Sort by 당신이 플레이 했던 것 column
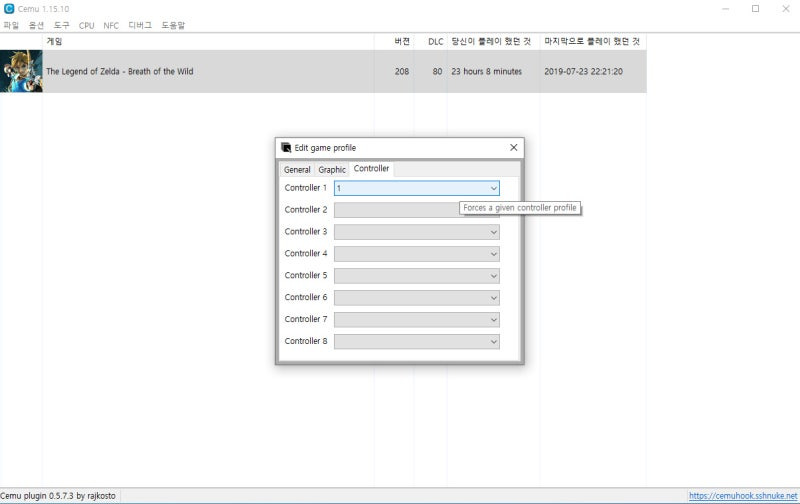 pos(493,41)
